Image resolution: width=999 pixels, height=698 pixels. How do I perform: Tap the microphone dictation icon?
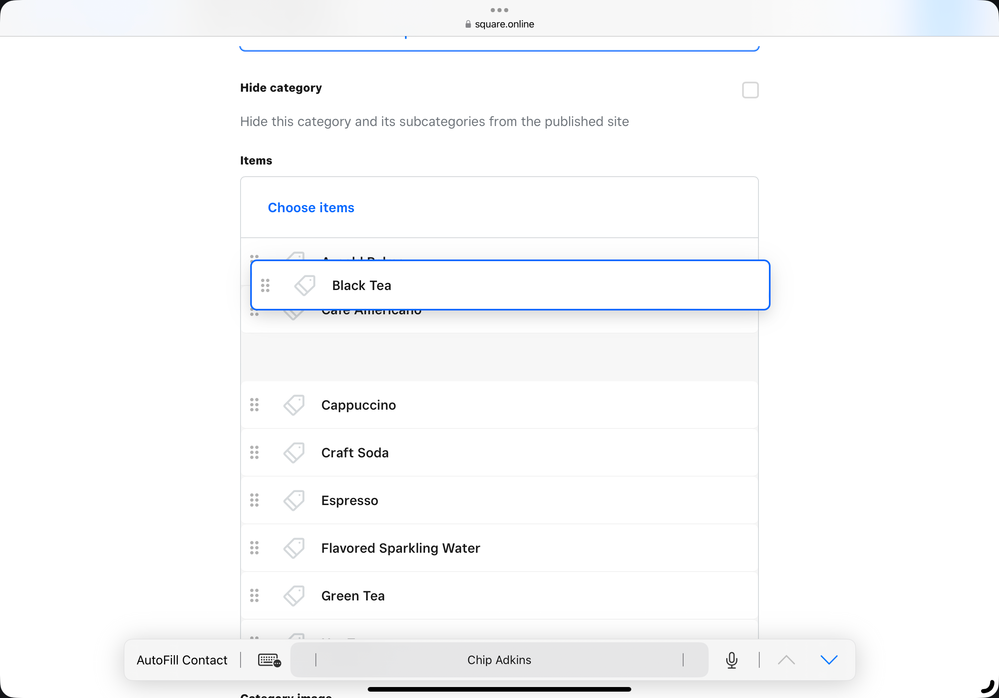[732, 660]
